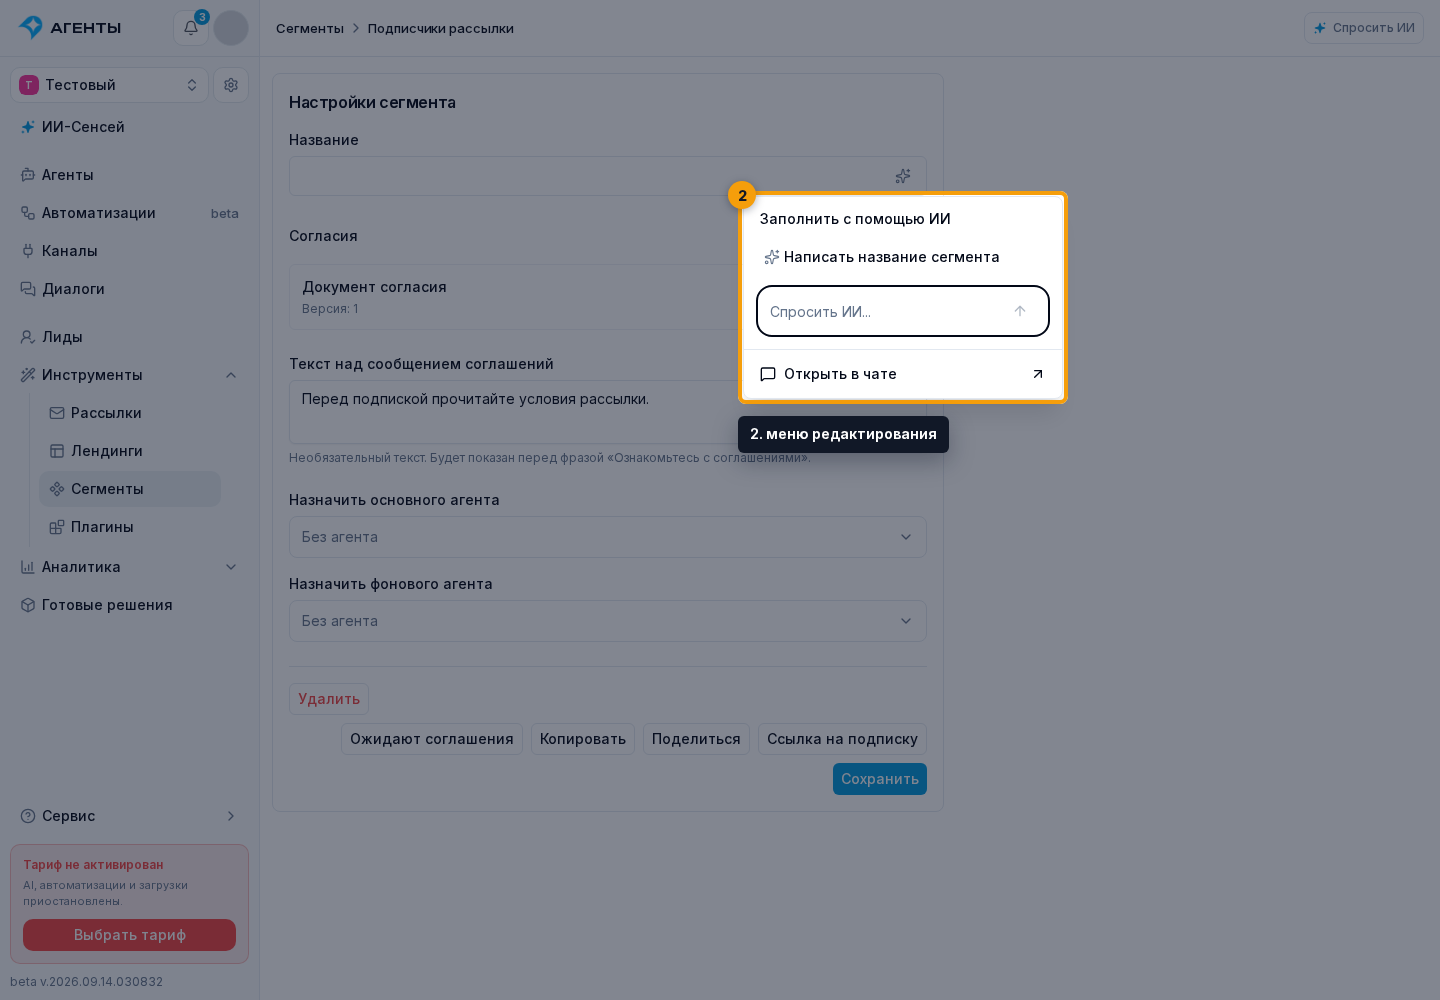Open Плагины in tools
This screenshot has height=1000, width=1440.
[130, 527]
